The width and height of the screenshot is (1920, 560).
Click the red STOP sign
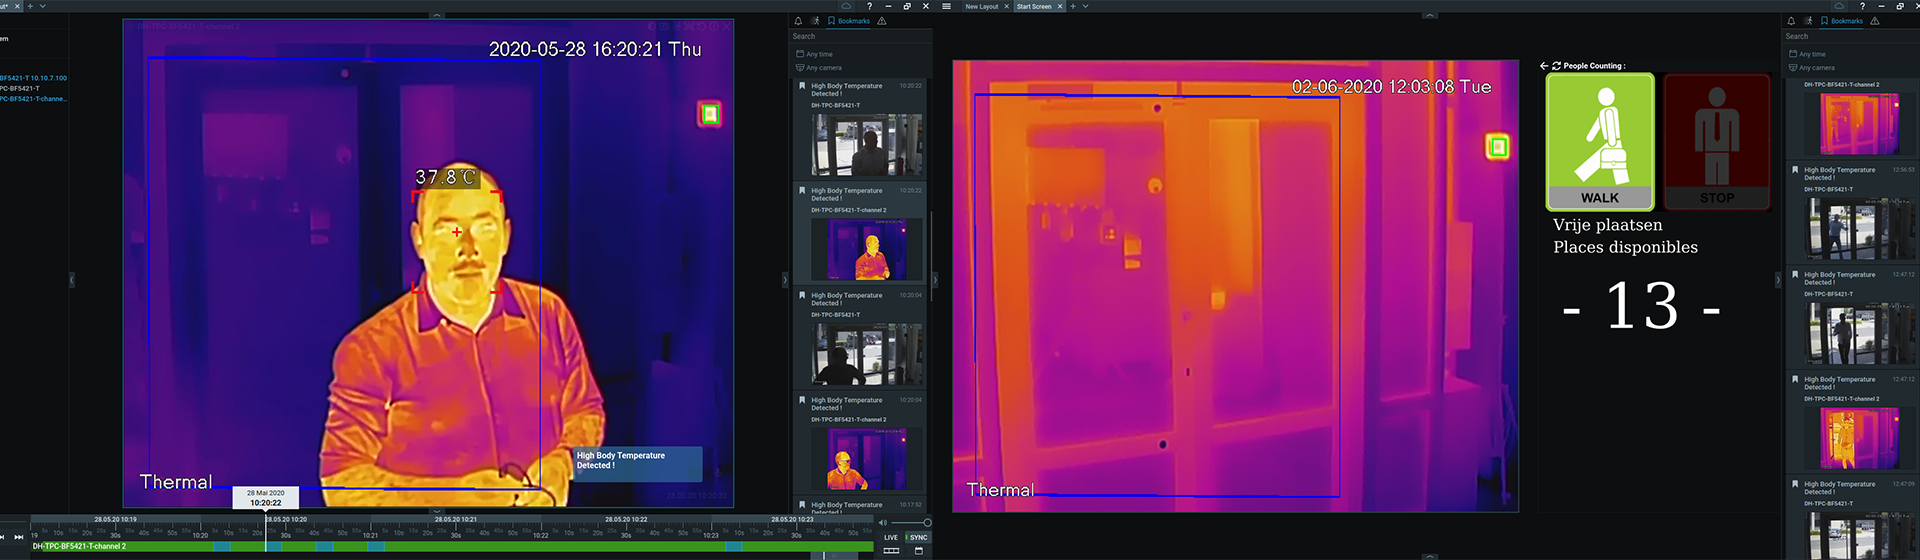[x=1716, y=141]
